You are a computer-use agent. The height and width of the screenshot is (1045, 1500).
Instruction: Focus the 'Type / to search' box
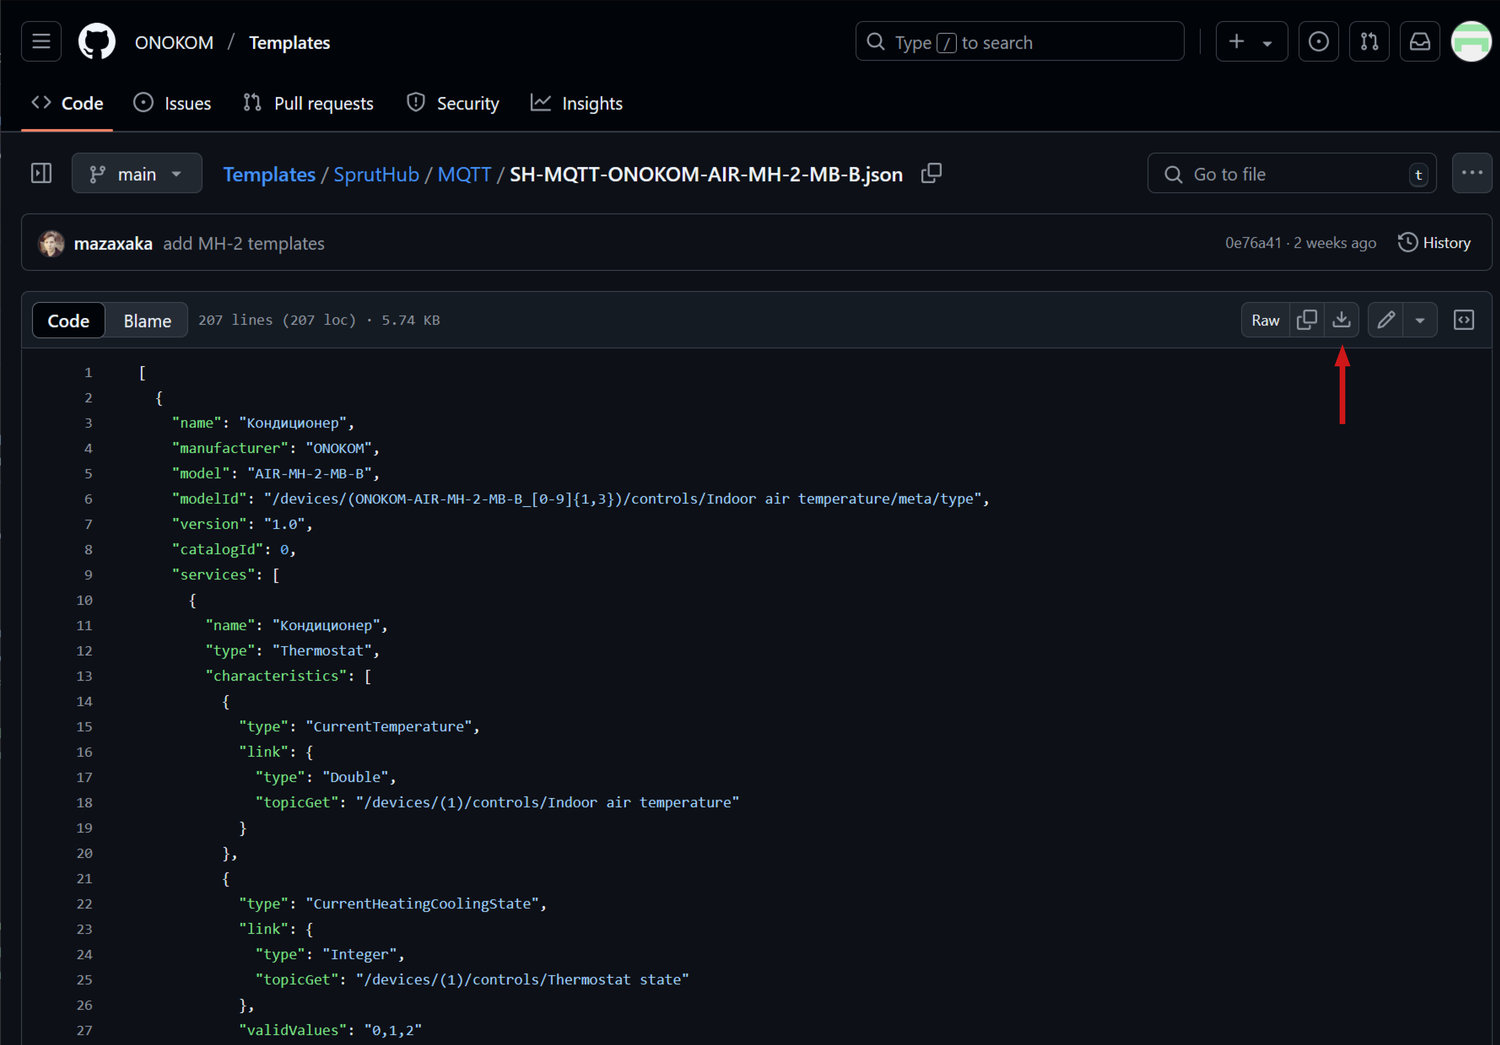(x=1020, y=42)
